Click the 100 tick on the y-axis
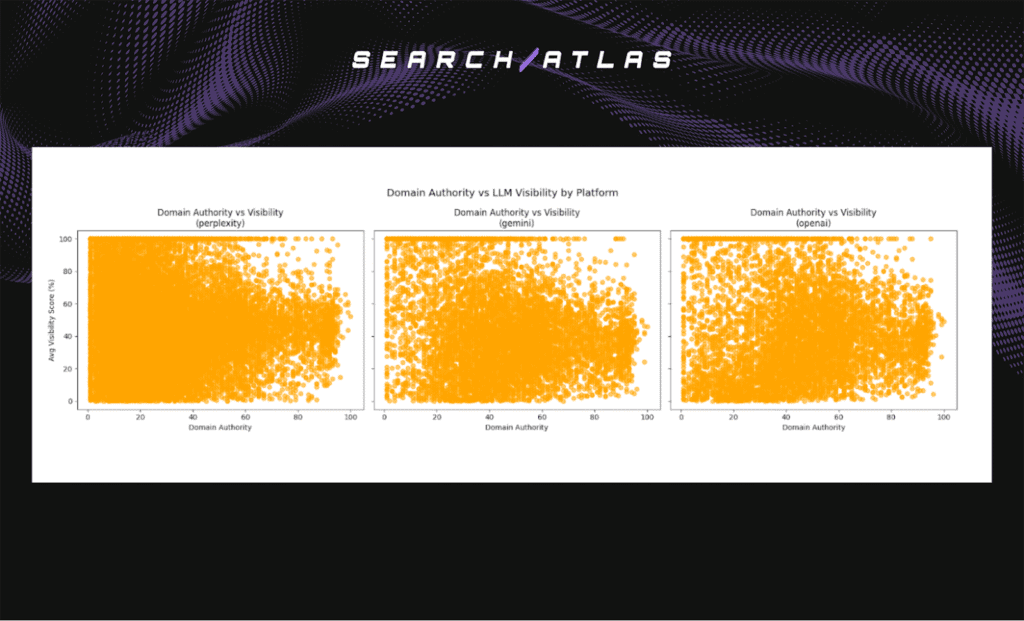 [x=68, y=239]
